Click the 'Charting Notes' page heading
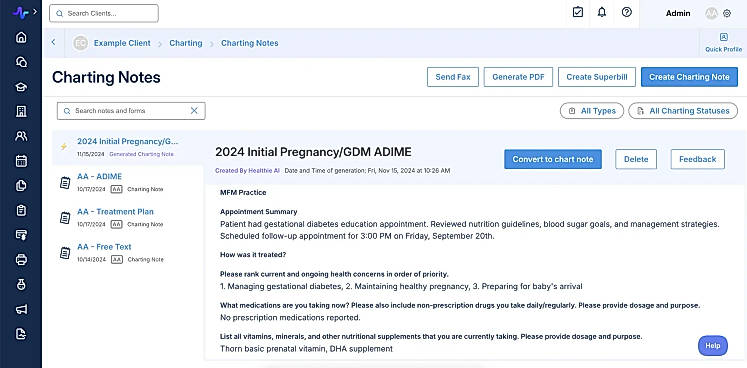 point(106,77)
